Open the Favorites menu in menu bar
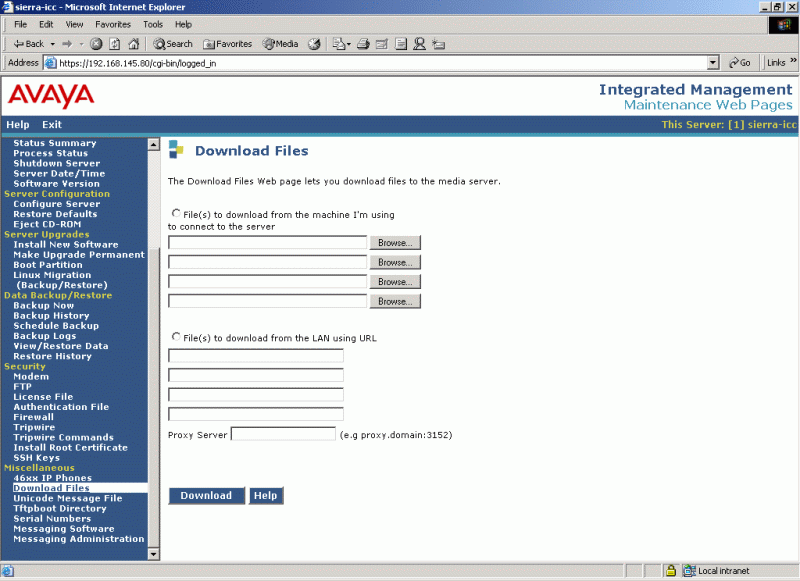The image size is (800, 581). coord(112,24)
